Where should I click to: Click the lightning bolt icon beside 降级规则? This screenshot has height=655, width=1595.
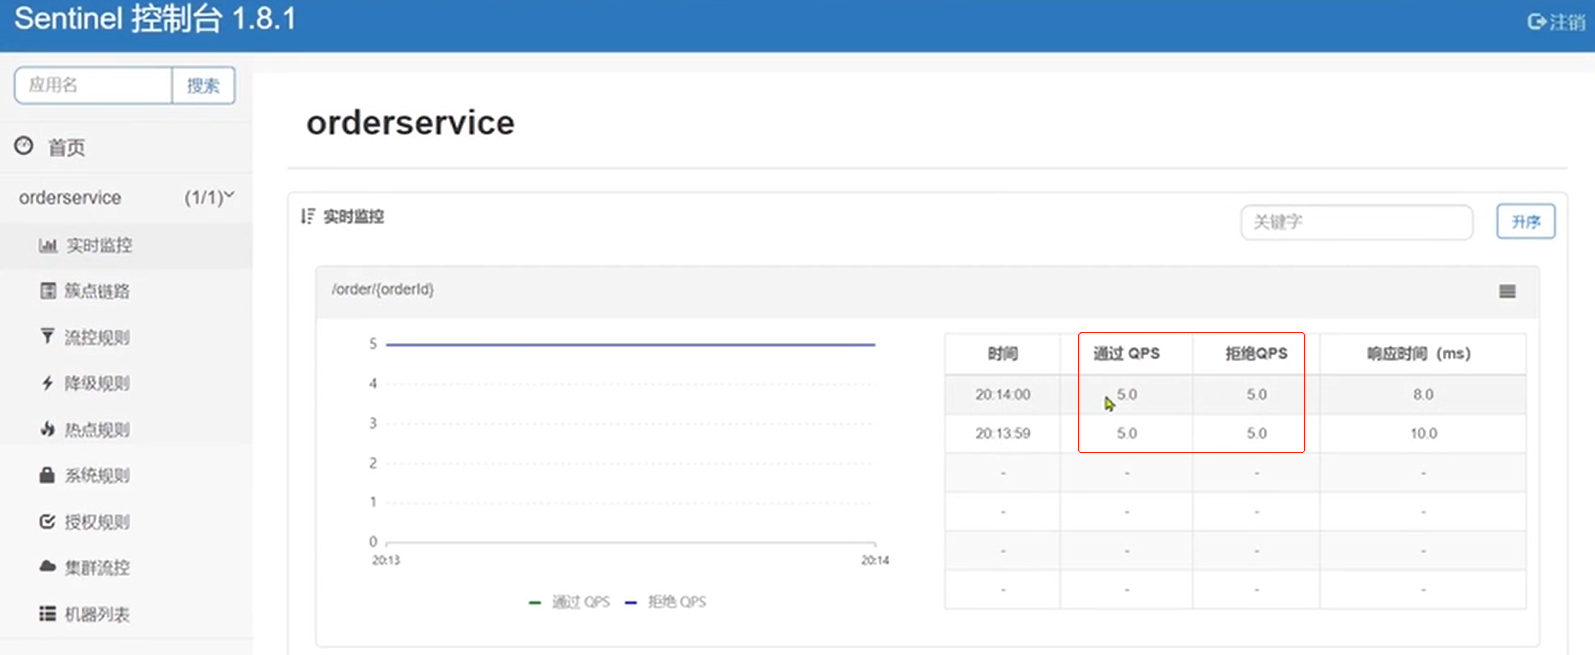click(x=47, y=383)
